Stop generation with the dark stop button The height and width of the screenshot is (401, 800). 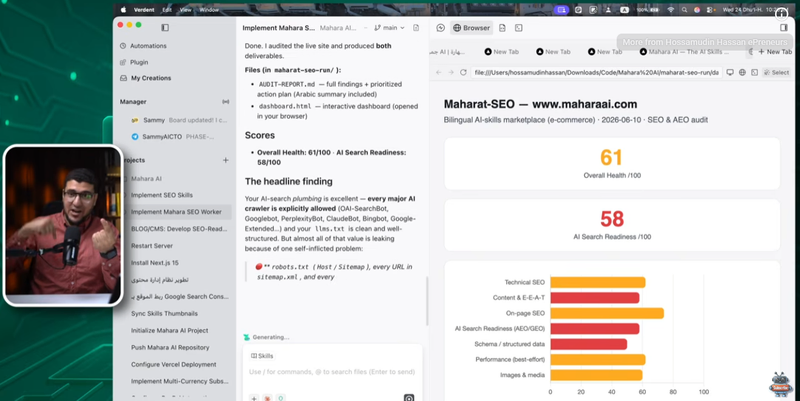coord(409,397)
